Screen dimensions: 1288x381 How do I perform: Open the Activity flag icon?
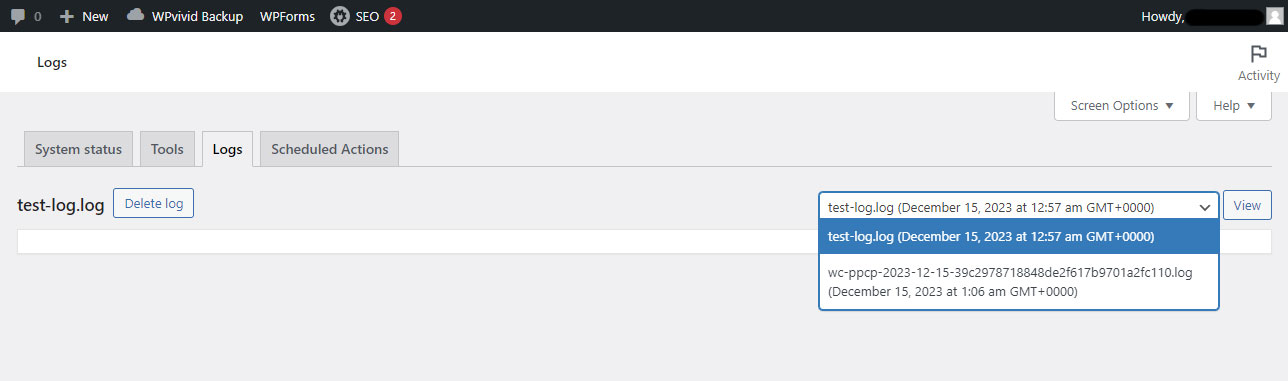(1258, 54)
